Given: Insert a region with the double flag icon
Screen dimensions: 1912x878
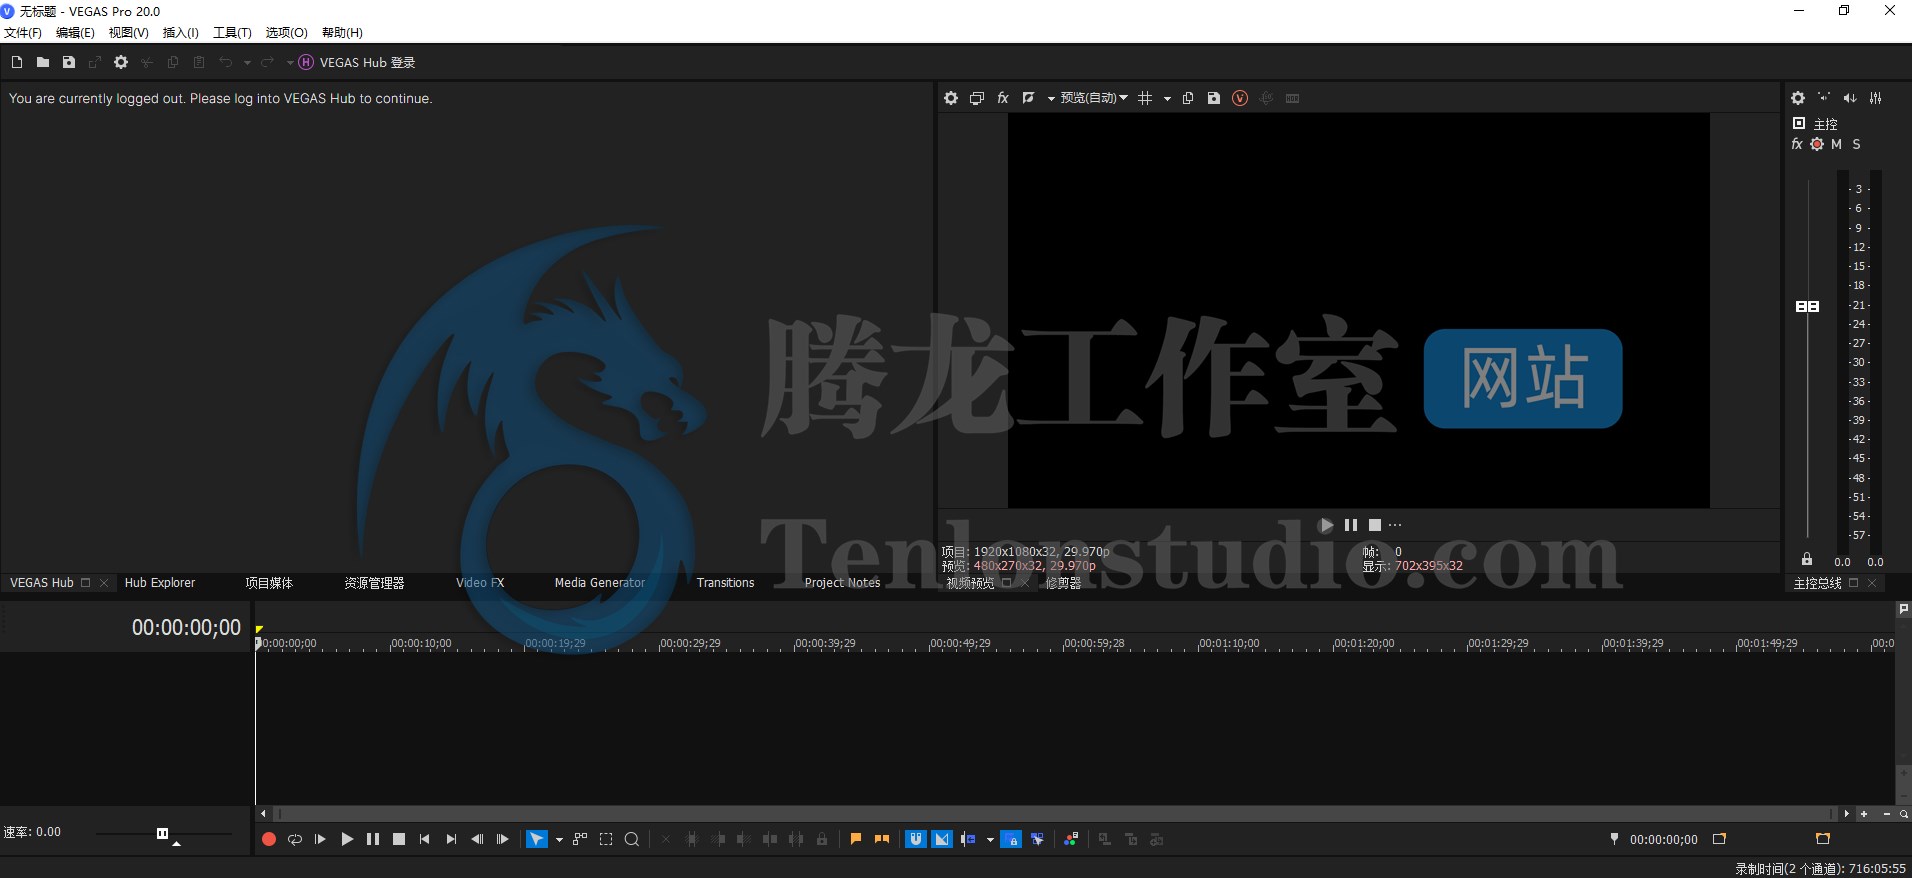Looking at the screenshot, I should (x=882, y=839).
